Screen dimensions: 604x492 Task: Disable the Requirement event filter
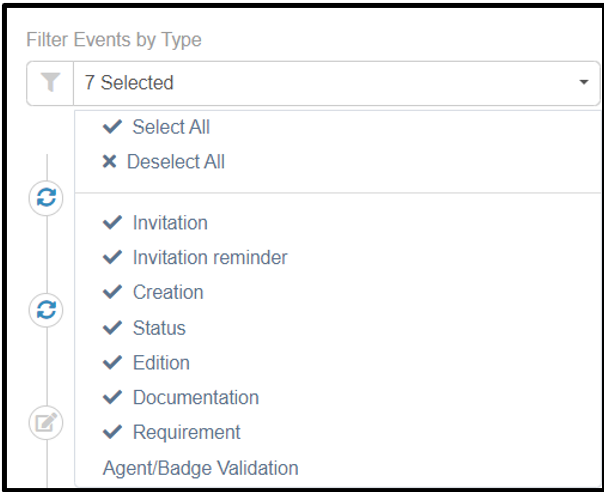pos(186,432)
